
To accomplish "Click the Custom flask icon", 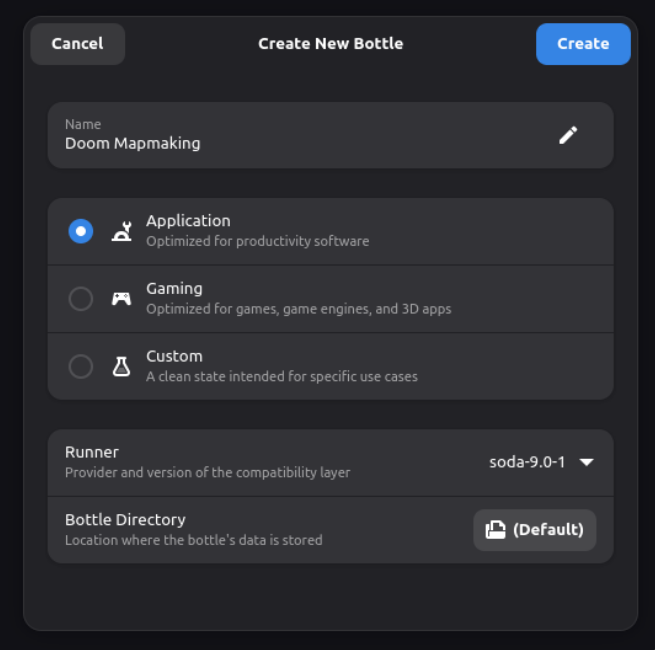I will 121,367.
